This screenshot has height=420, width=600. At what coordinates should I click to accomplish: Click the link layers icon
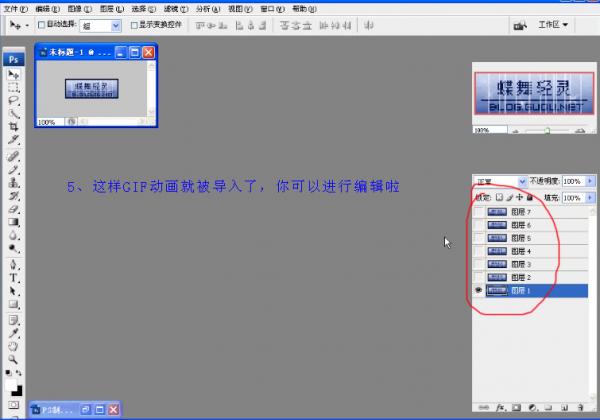484,408
